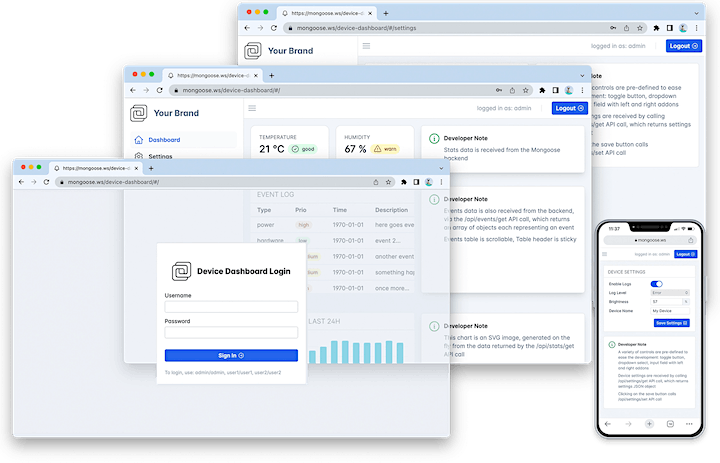Click the Username input field
Image resolution: width=720 pixels, height=463 pixels.
point(231,307)
